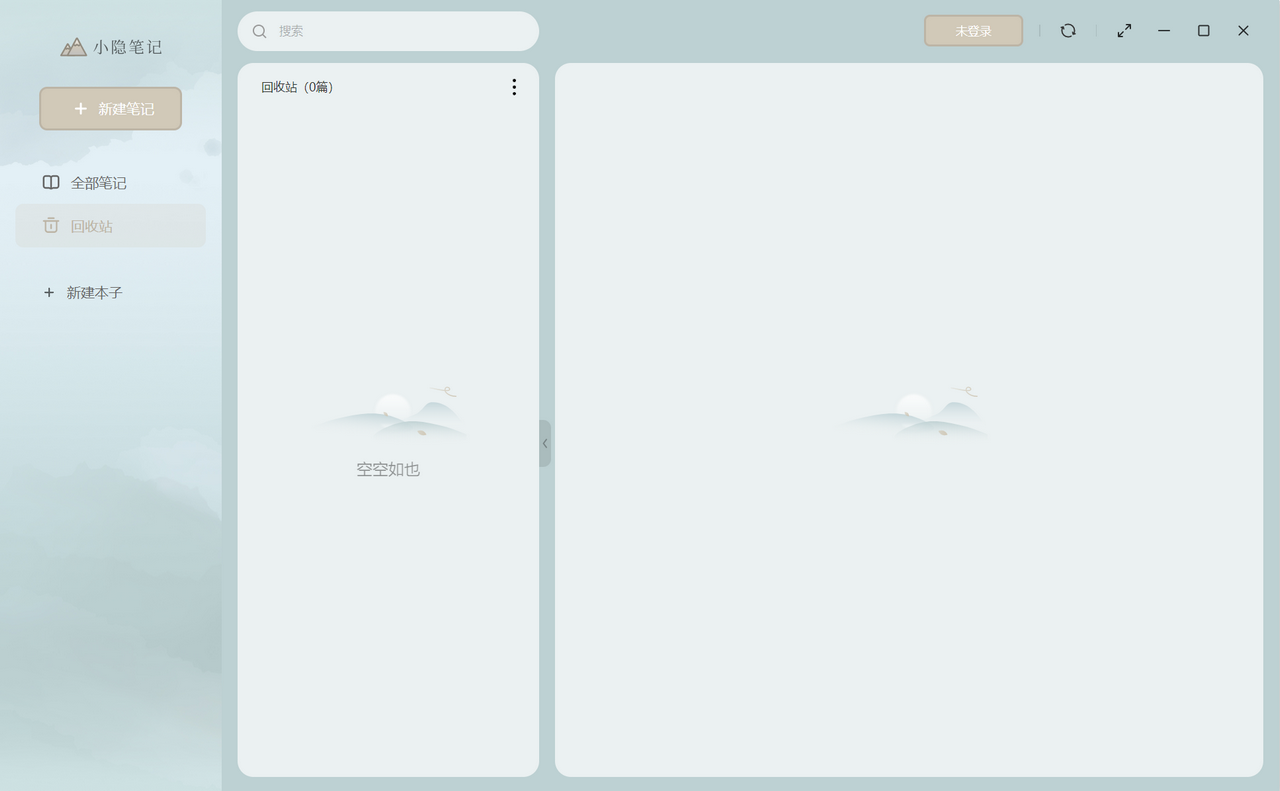Click the magnifier icon in search bar
The width and height of the screenshot is (1280, 791).
pos(260,32)
